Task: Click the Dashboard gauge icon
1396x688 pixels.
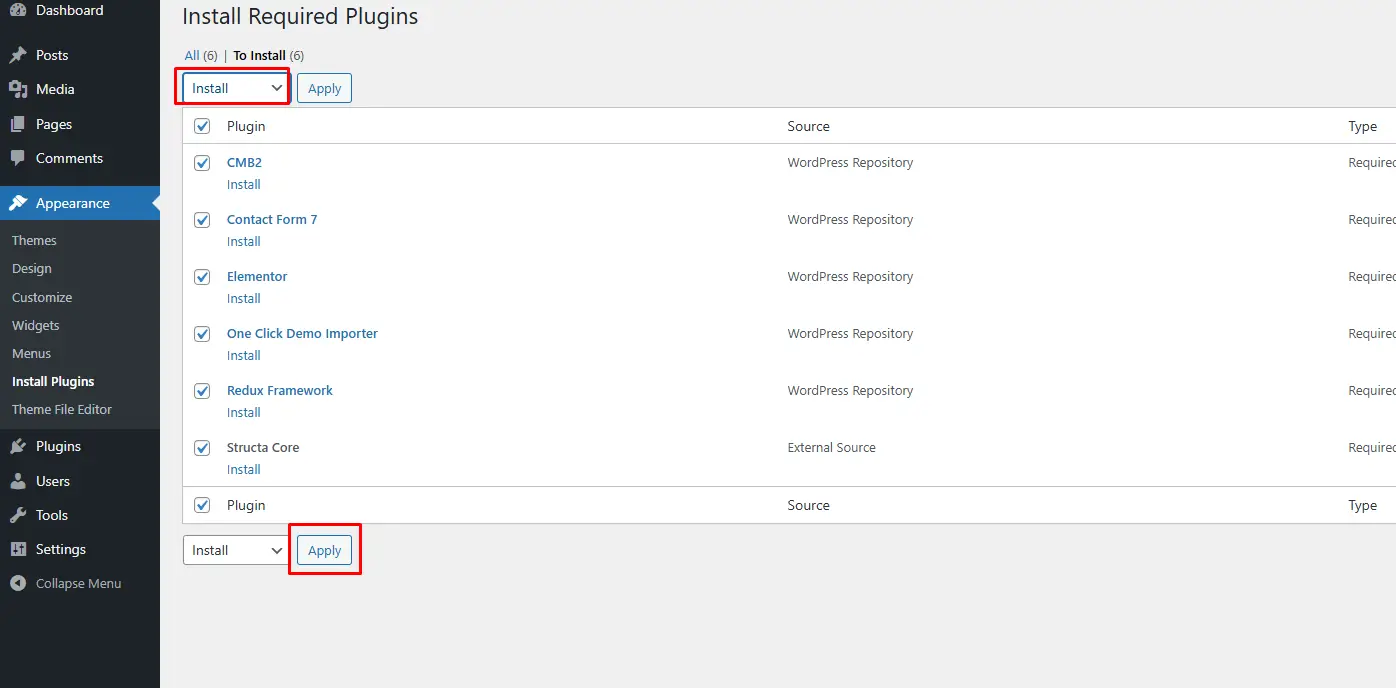Action: pyautogui.click(x=18, y=10)
